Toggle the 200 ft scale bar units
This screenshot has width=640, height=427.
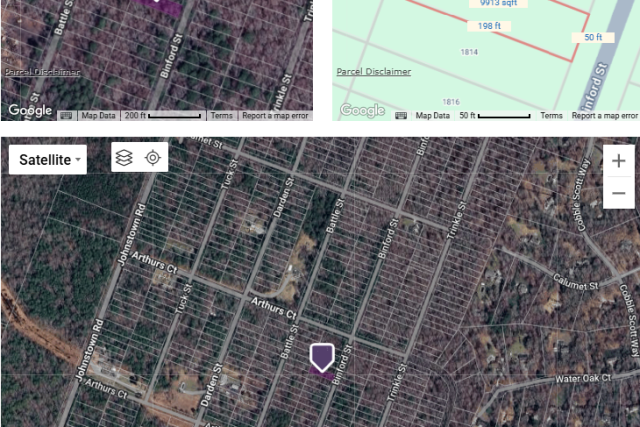pyautogui.click(x=163, y=116)
